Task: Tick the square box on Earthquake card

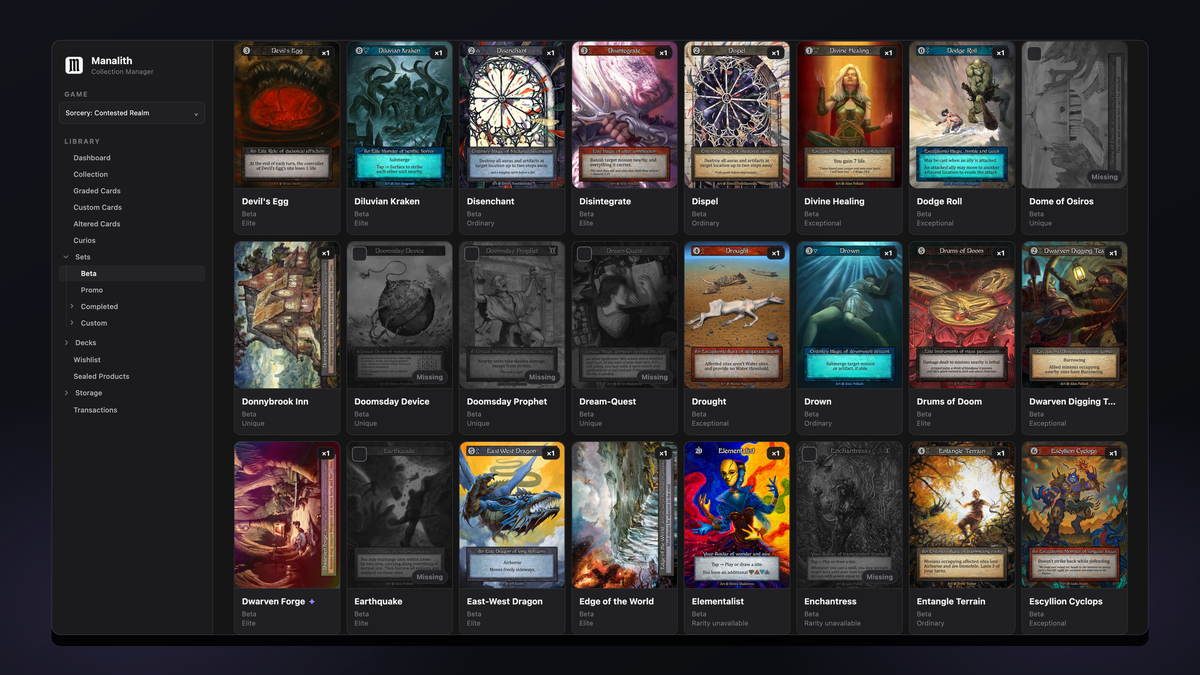Action: (x=359, y=454)
